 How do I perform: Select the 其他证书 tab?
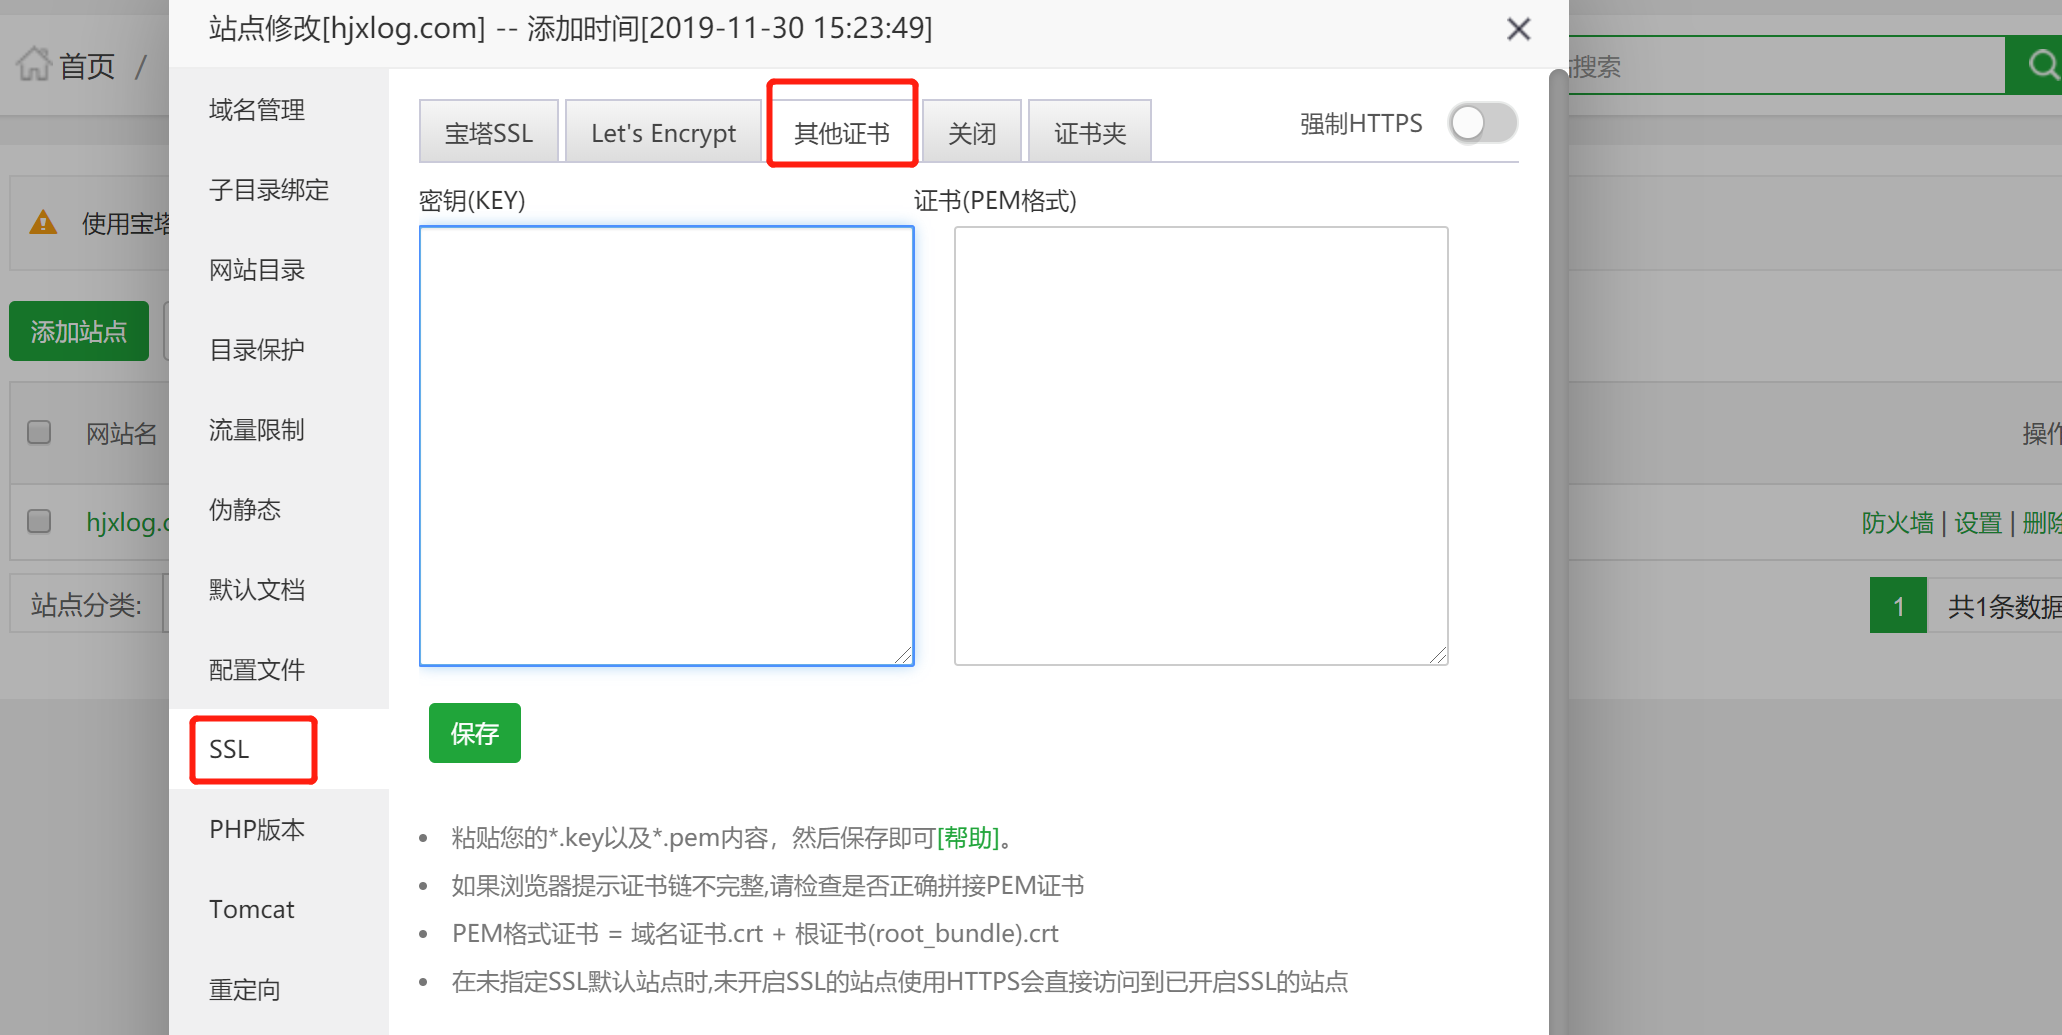841,132
